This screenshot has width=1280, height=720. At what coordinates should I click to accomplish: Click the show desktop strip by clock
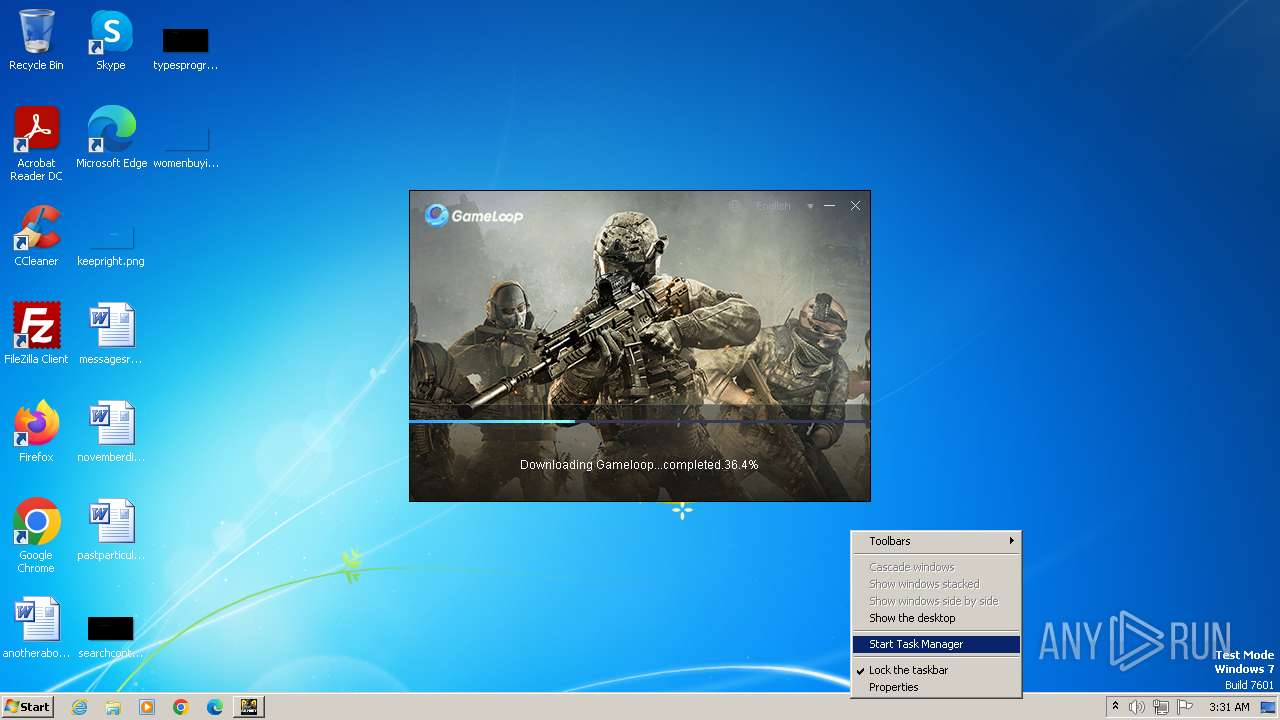tap(1268, 707)
